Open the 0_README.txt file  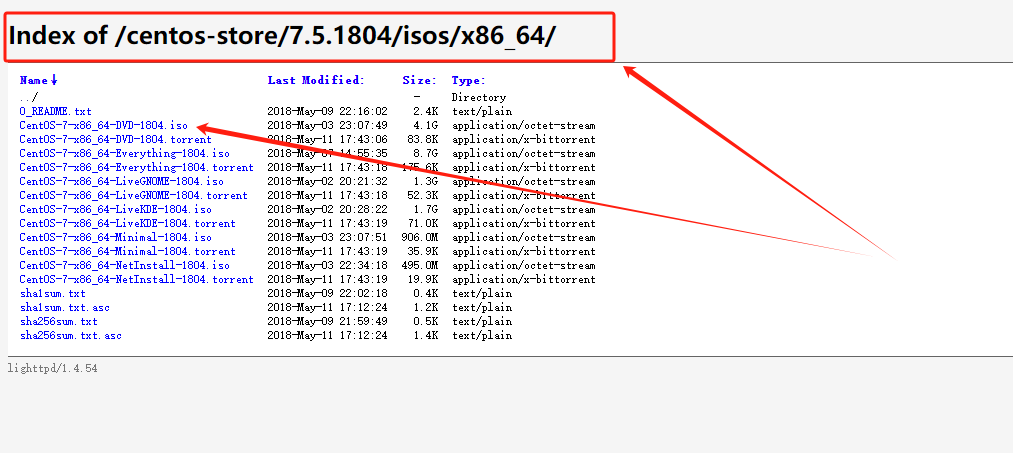tap(56, 112)
